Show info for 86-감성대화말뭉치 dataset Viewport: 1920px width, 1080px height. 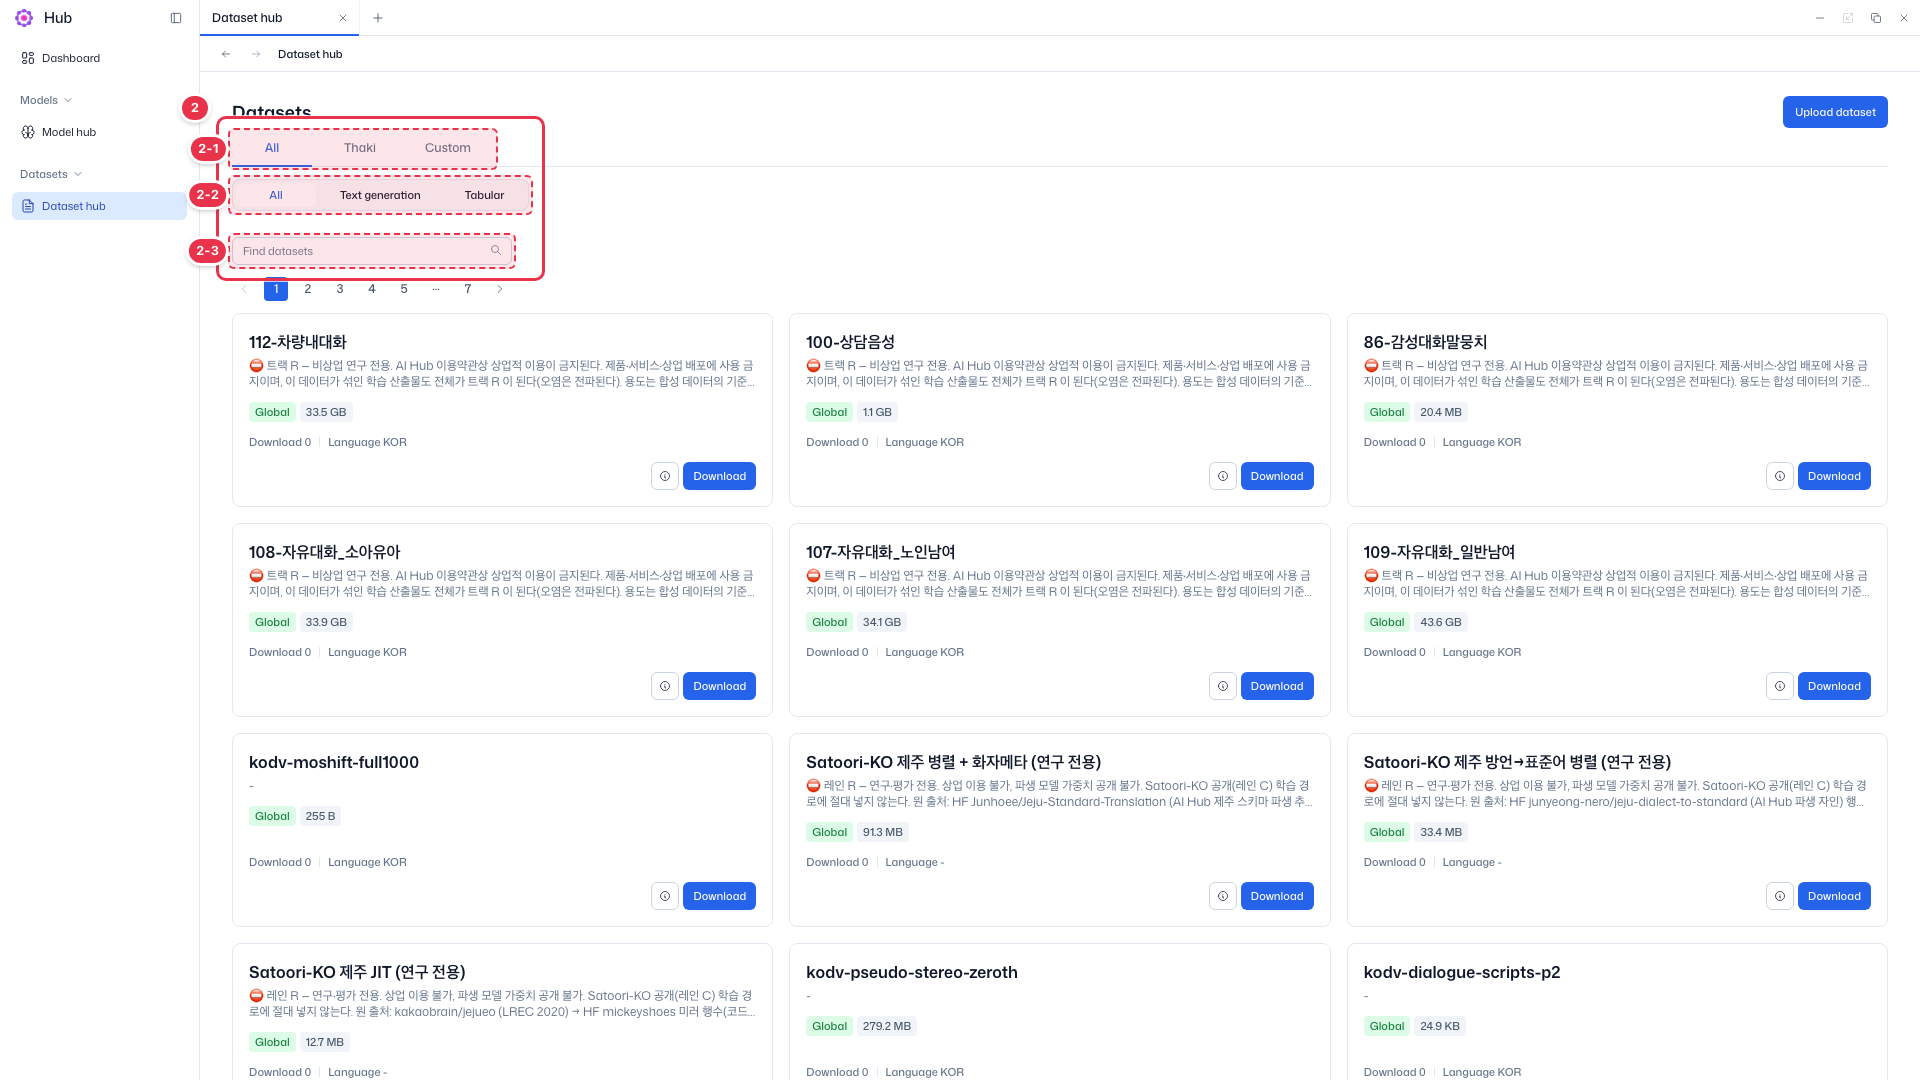pyautogui.click(x=1780, y=476)
